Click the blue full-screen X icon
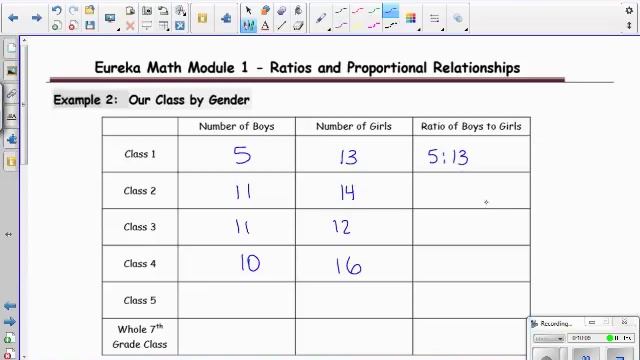The image size is (640, 360). pos(180,26)
